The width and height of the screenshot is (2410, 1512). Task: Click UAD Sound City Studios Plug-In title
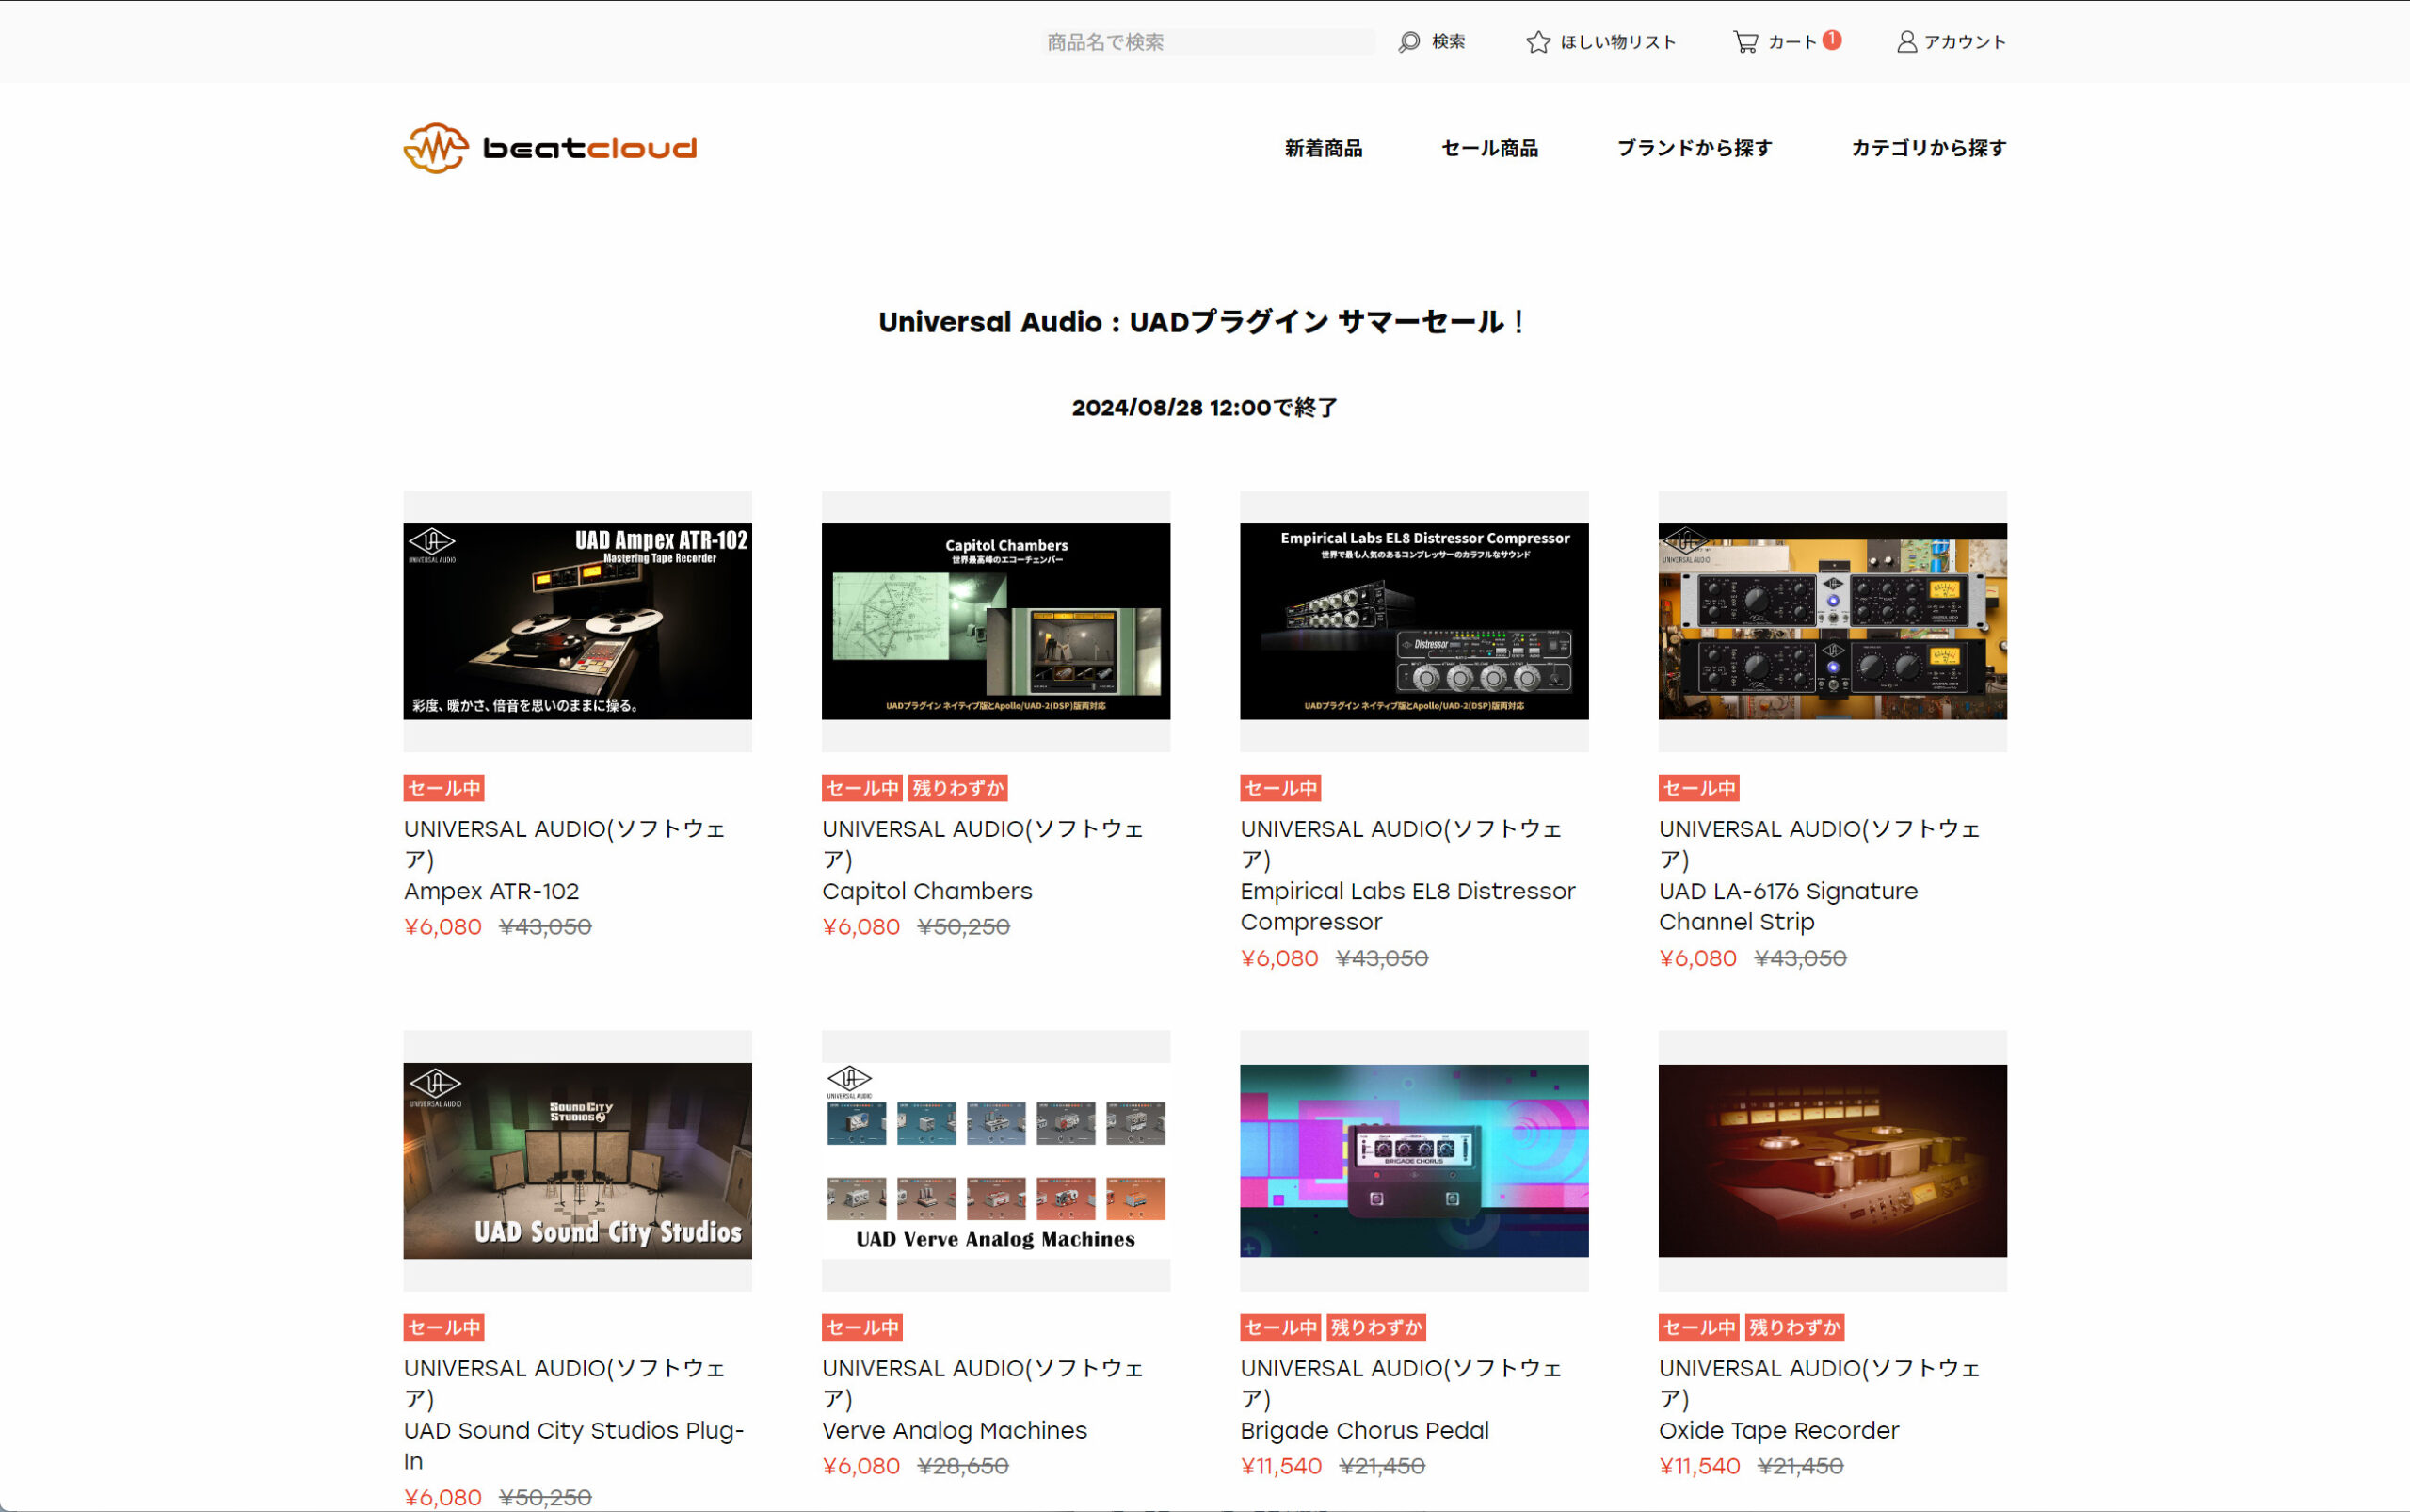point(574,1445)
